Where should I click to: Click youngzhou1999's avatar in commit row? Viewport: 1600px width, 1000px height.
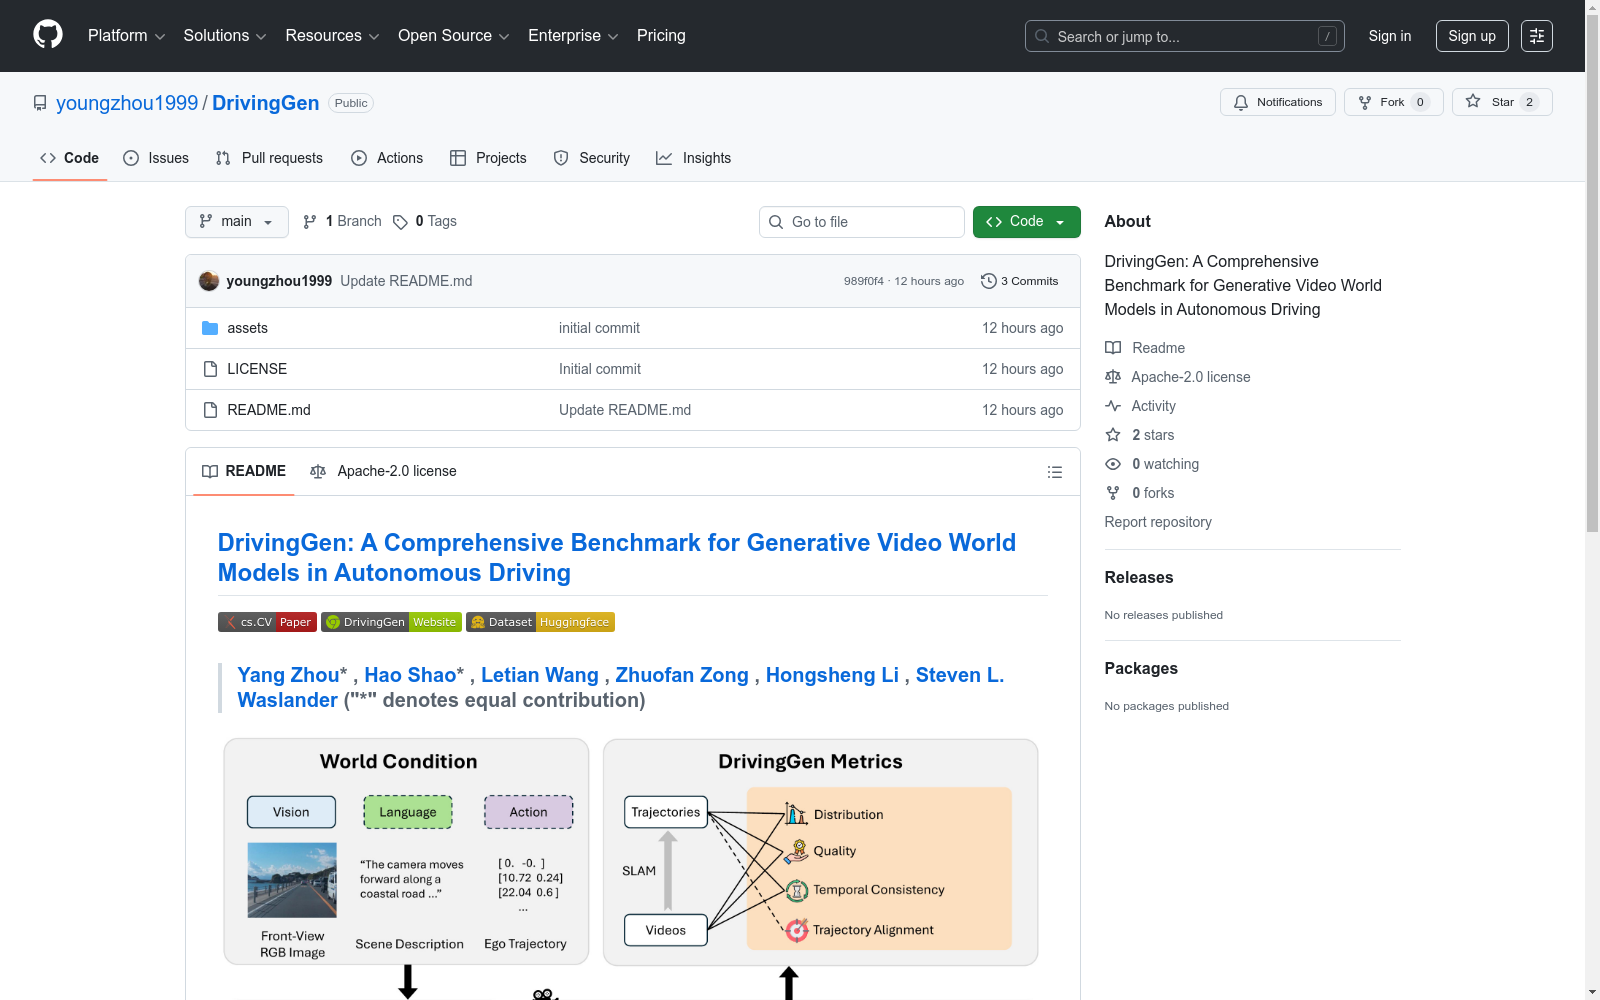tap(209, 281)
